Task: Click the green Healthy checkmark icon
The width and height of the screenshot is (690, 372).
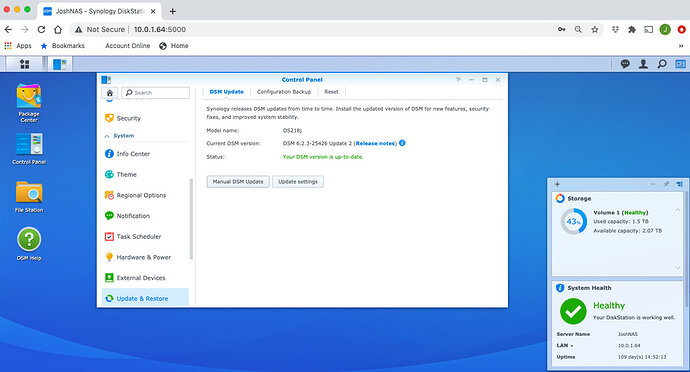Action: pos(573,311)
